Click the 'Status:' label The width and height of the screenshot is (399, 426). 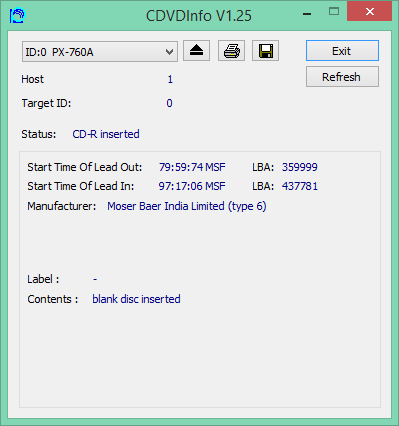click(39, 134)
